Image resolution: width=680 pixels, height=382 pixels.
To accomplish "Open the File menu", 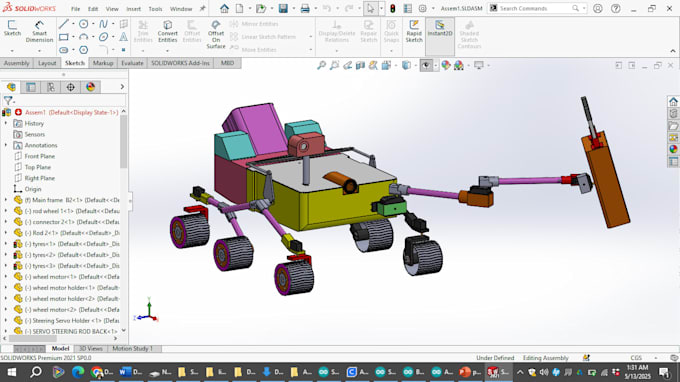I will tap(75, 9).
